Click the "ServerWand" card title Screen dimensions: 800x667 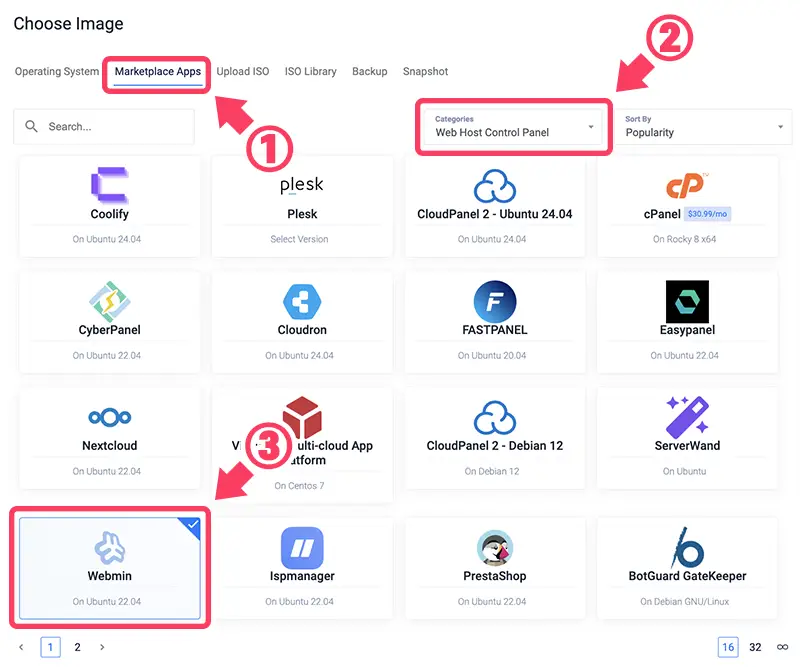(687, 446)
